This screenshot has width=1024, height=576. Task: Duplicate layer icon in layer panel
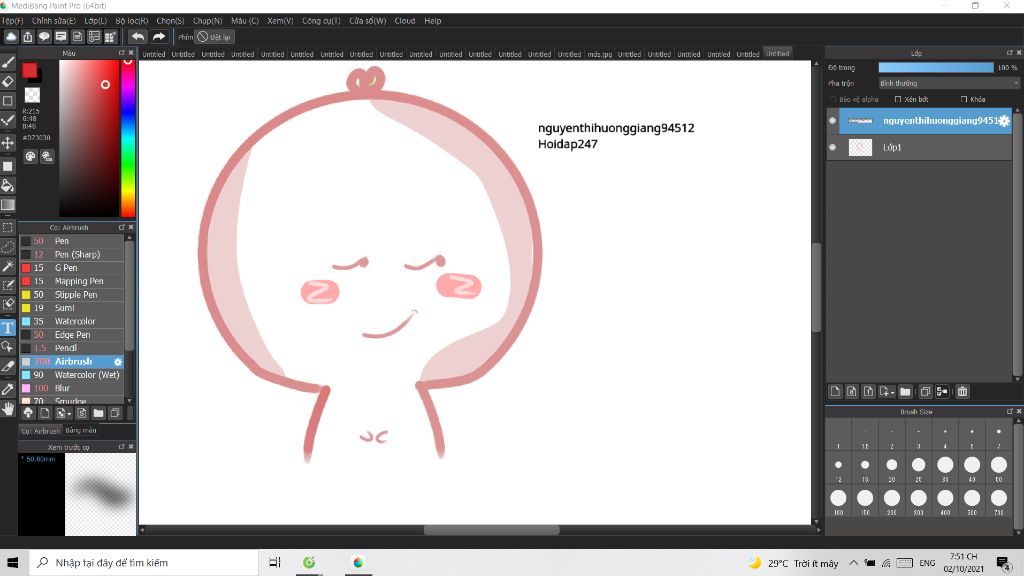(x=925, y=391)
